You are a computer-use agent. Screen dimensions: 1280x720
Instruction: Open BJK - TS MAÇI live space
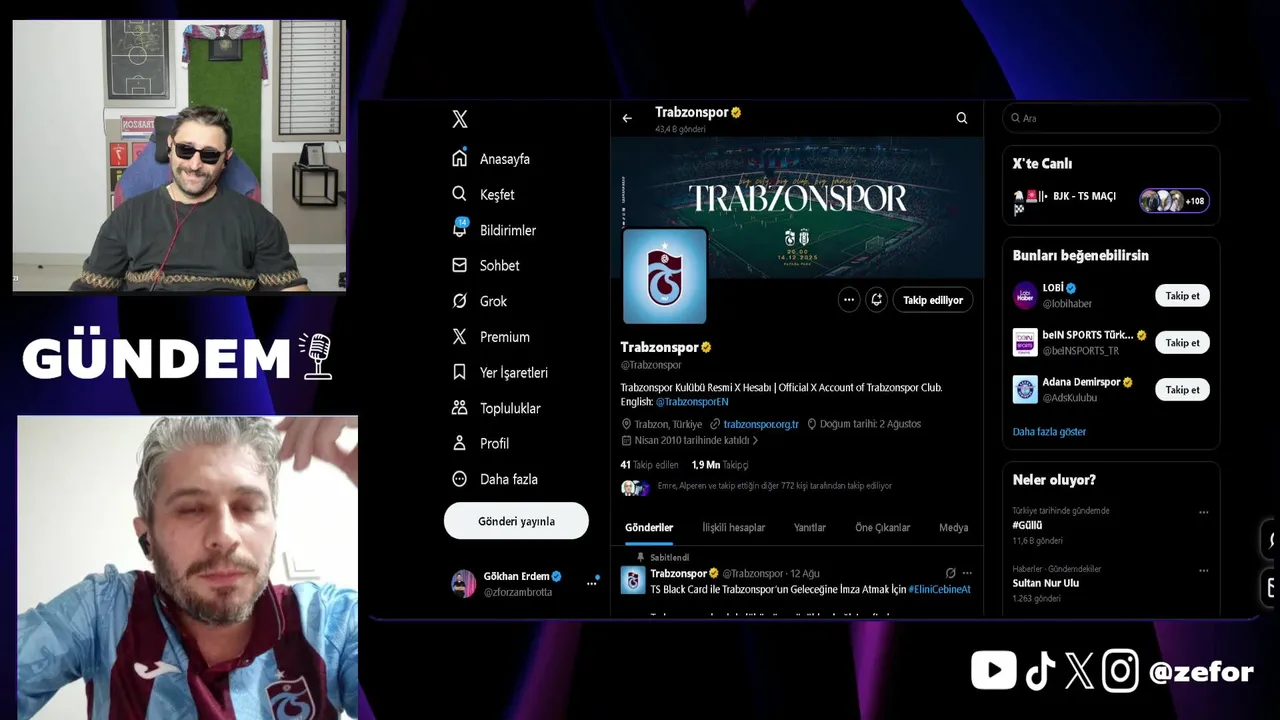[x=1083, y=197]
